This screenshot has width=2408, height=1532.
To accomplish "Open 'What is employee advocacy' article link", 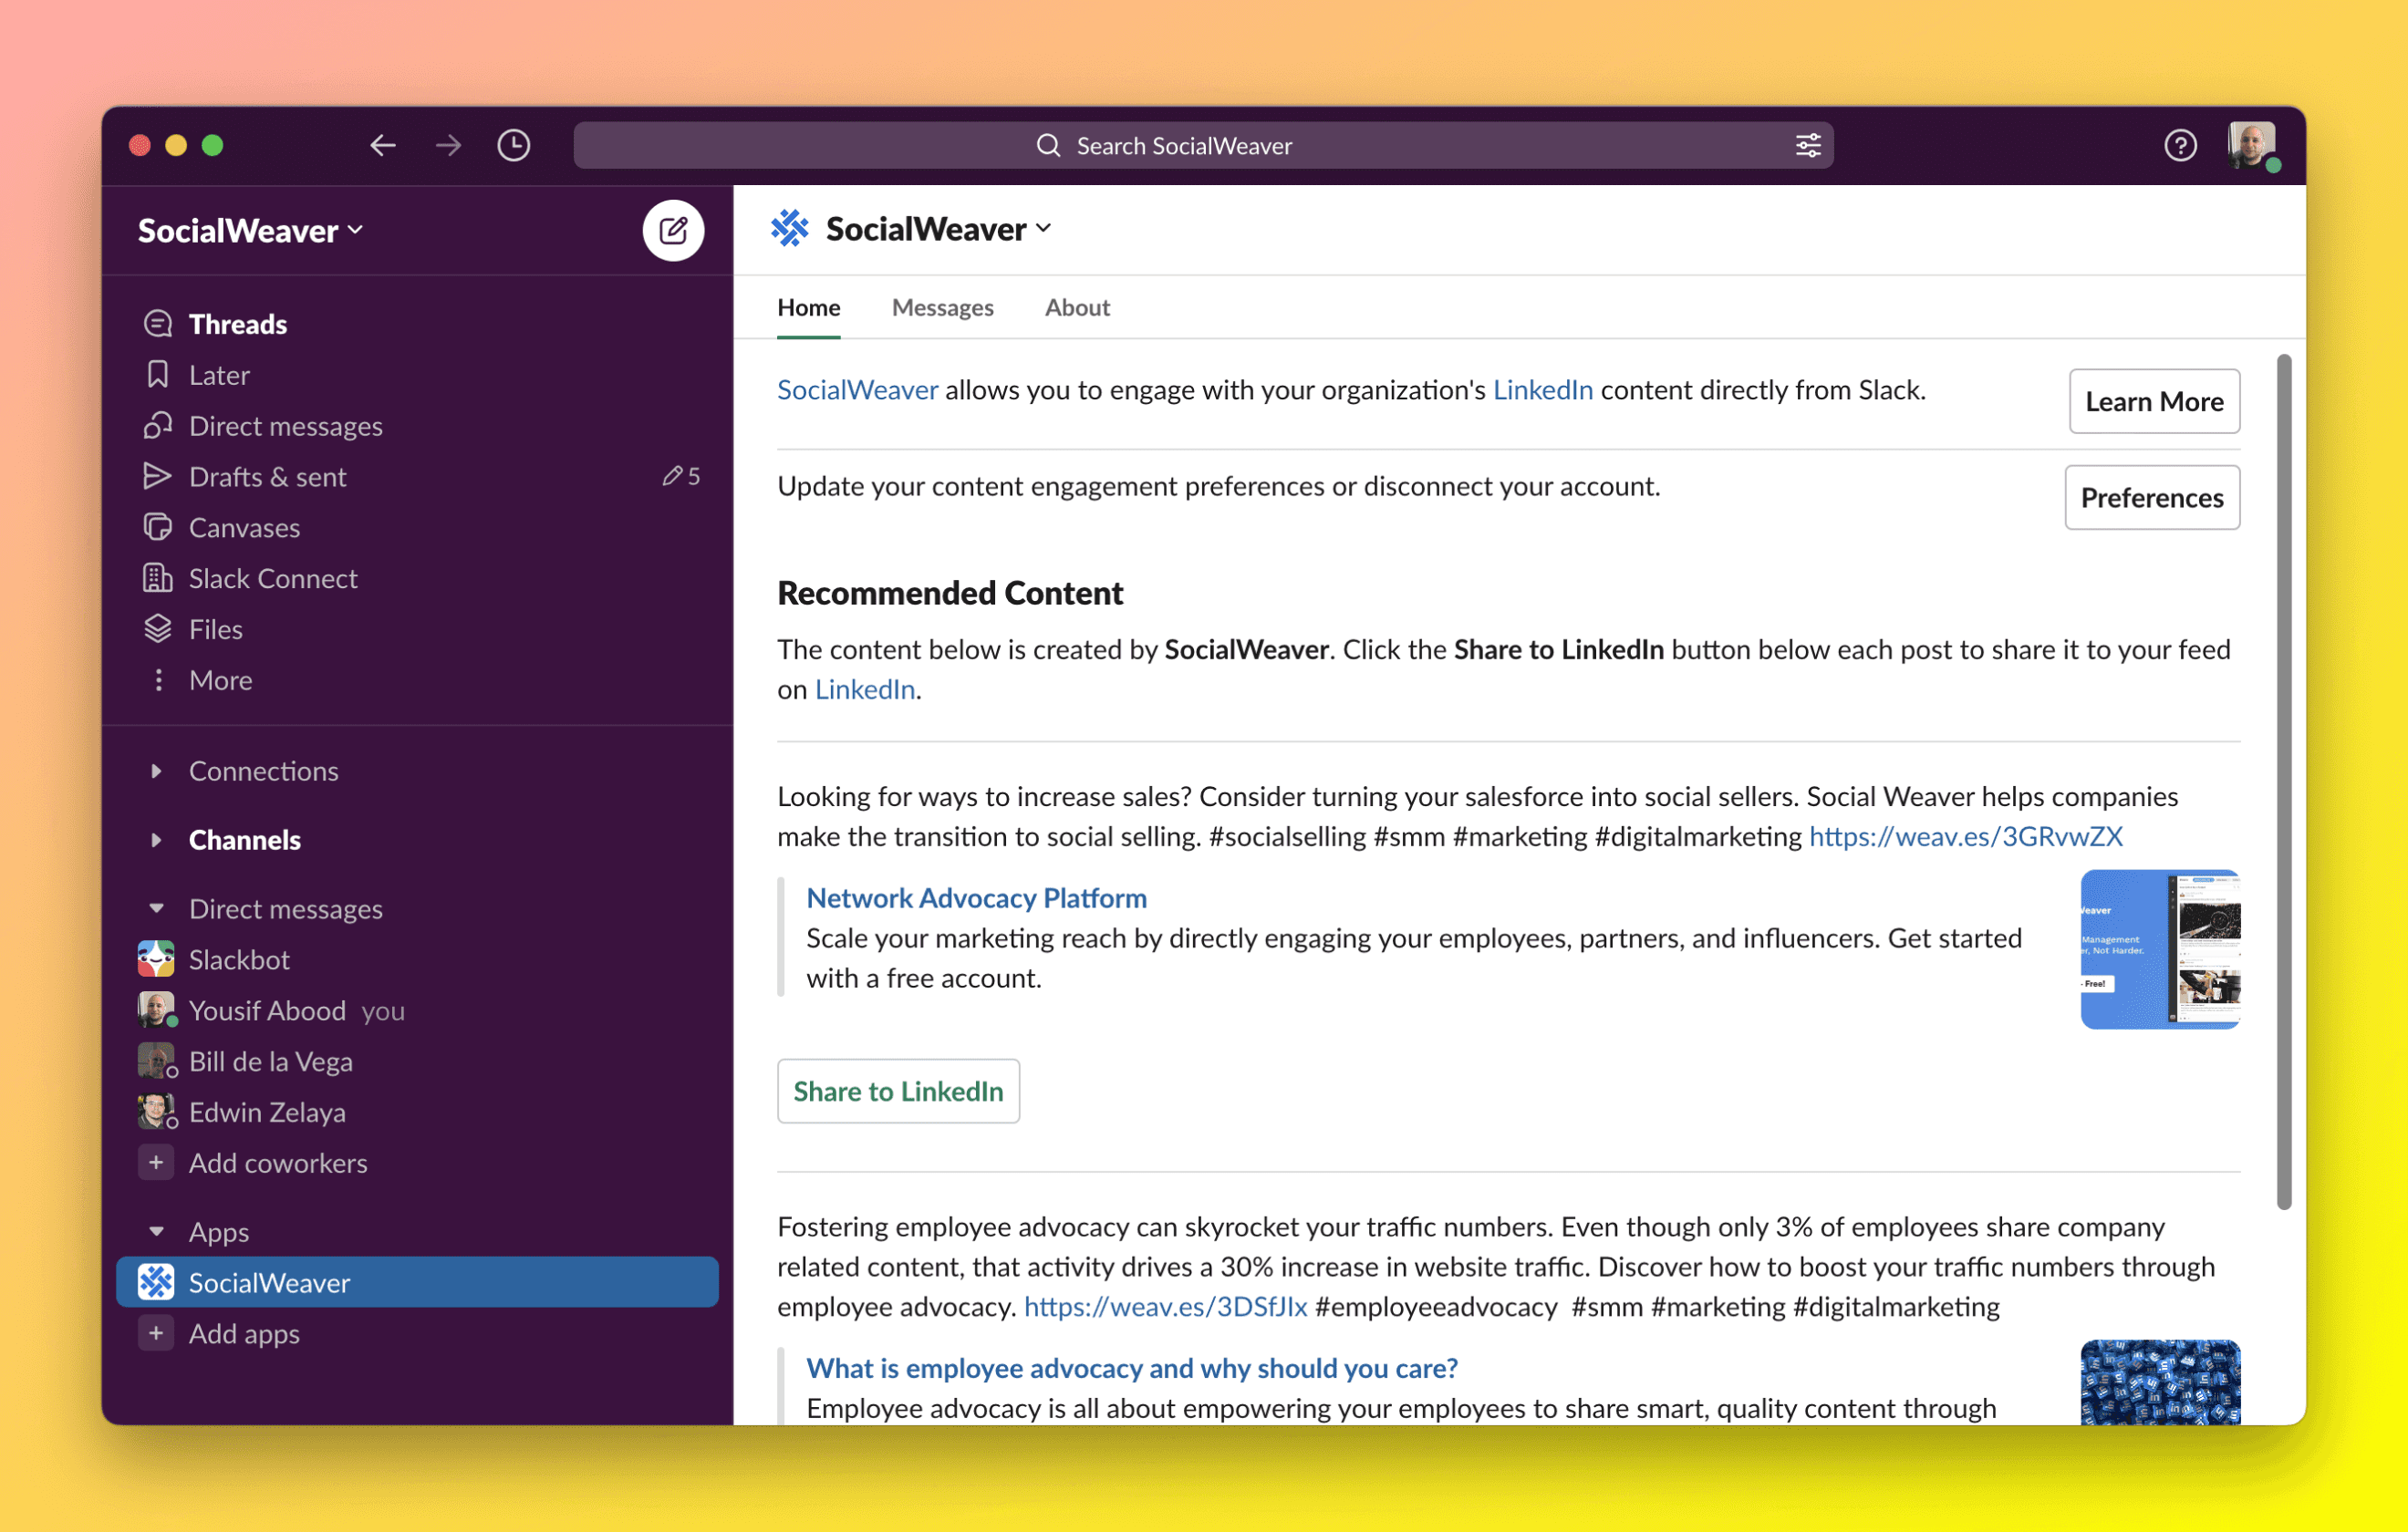I will (x=1132, y=1369).
